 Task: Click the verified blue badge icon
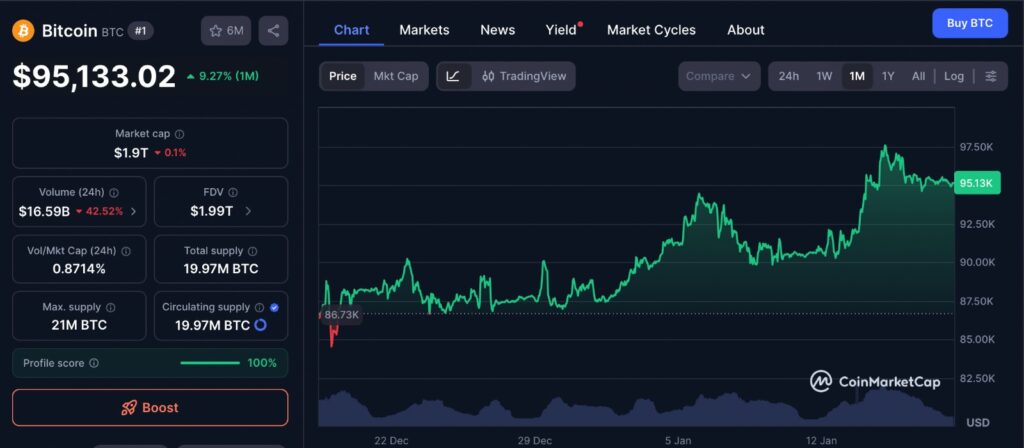coord(274,307)
